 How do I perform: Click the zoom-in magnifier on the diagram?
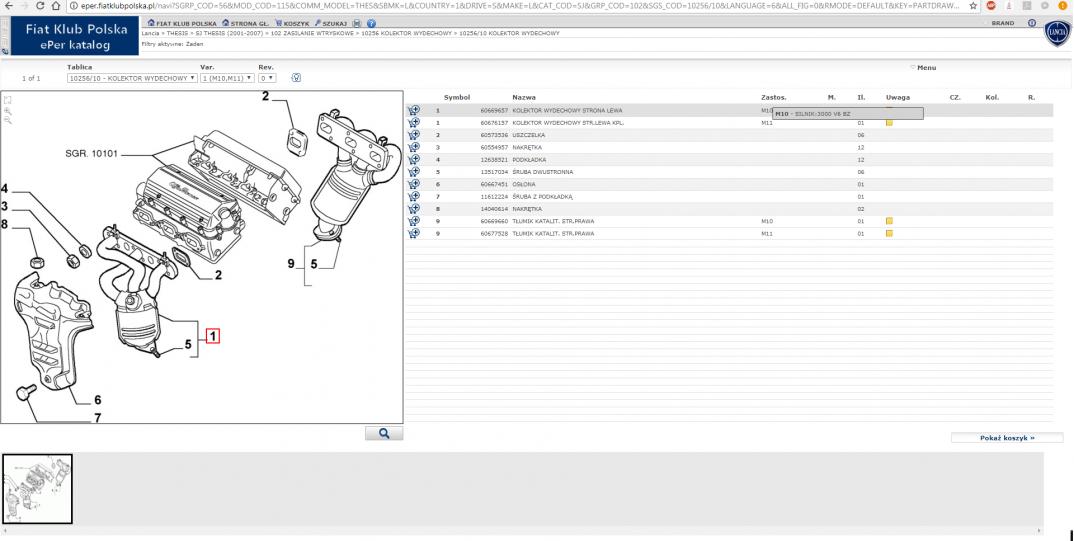[8, 110]
